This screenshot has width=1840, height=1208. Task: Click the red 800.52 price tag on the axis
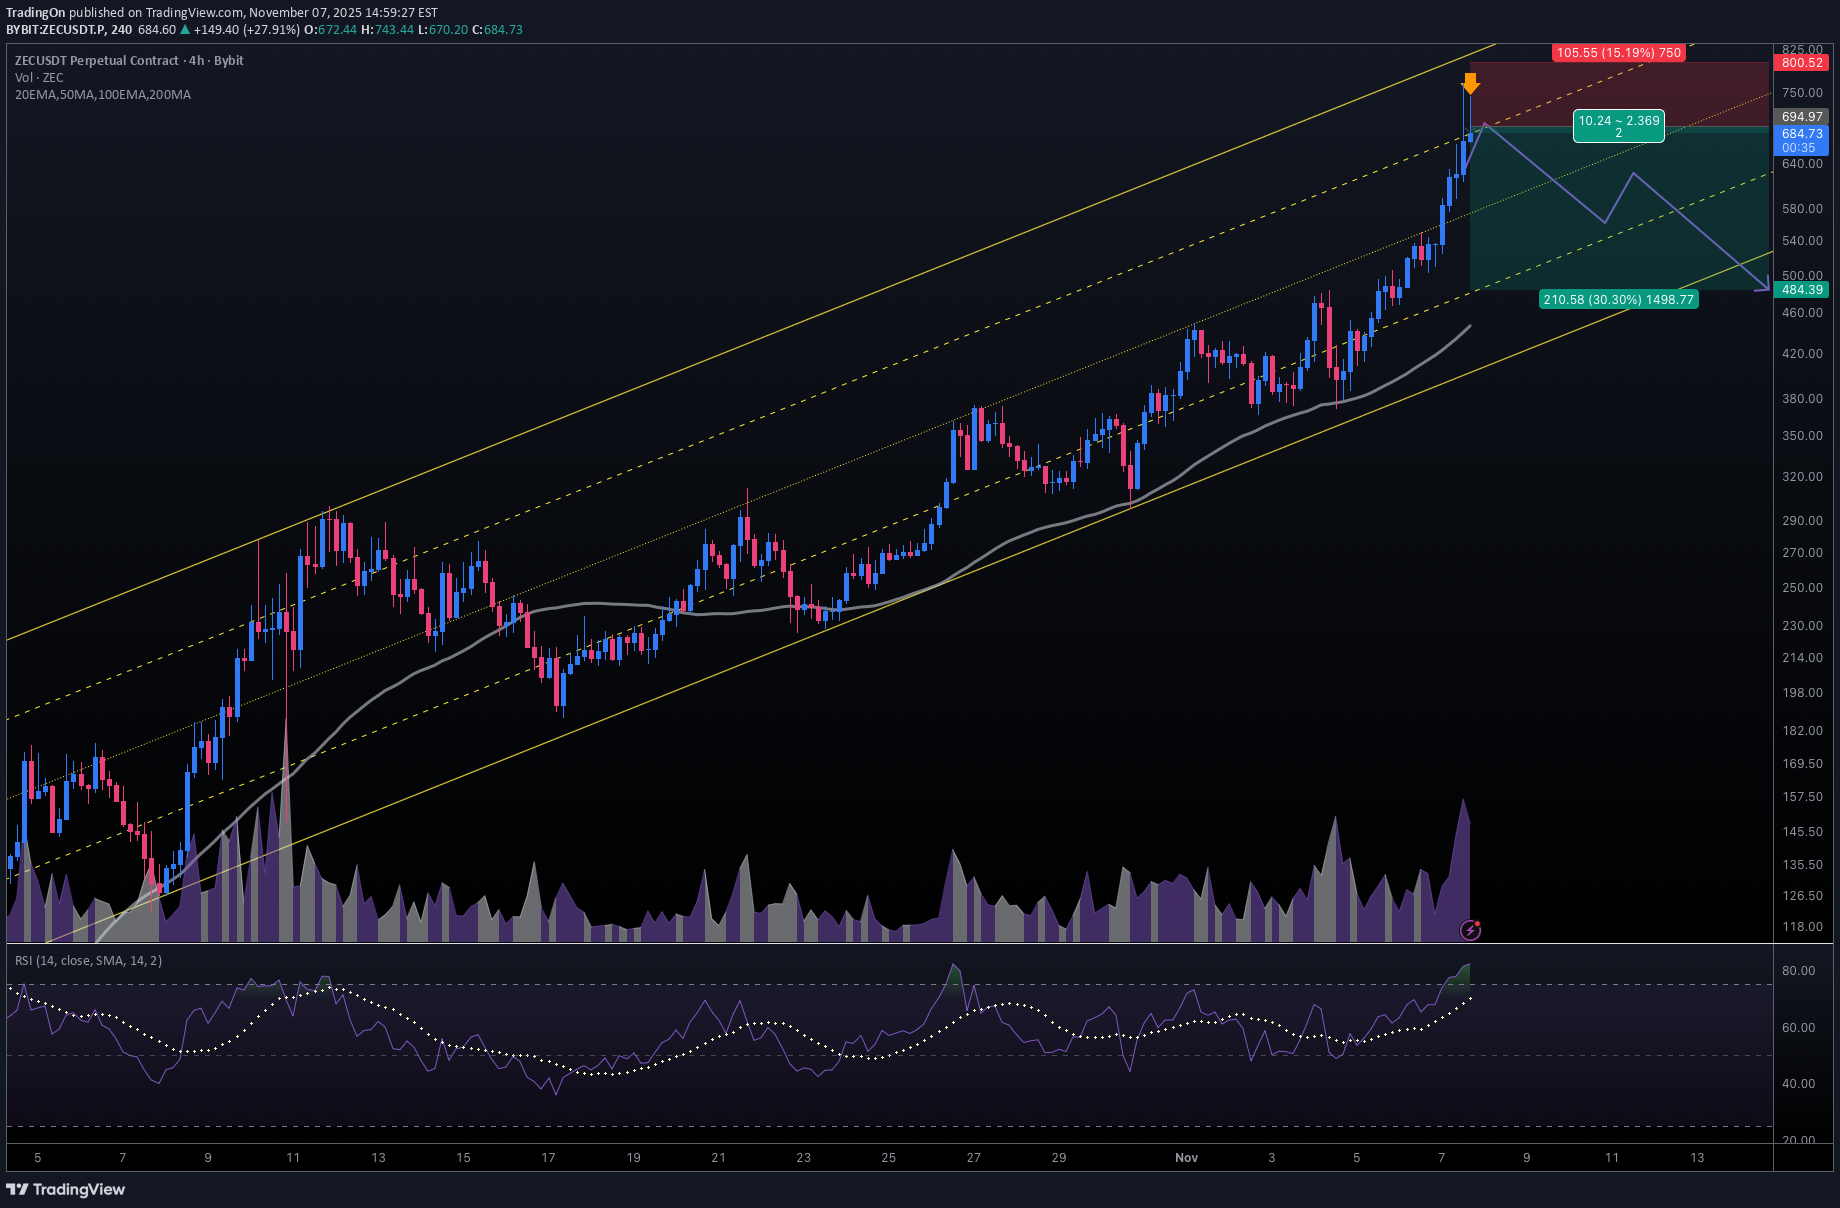(1801, 63)
